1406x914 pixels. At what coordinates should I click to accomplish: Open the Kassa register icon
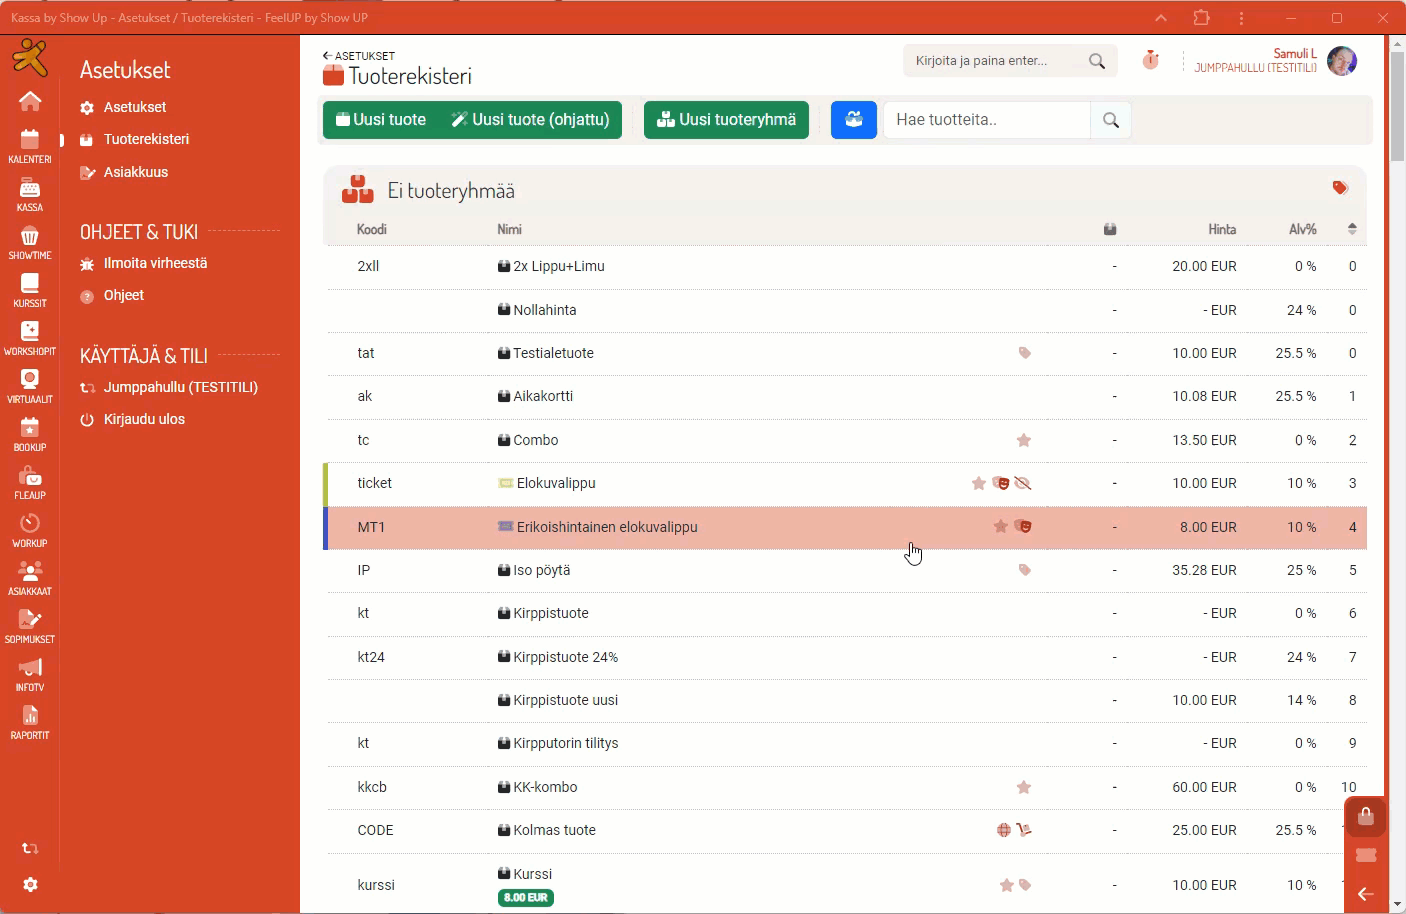point(30,193)
